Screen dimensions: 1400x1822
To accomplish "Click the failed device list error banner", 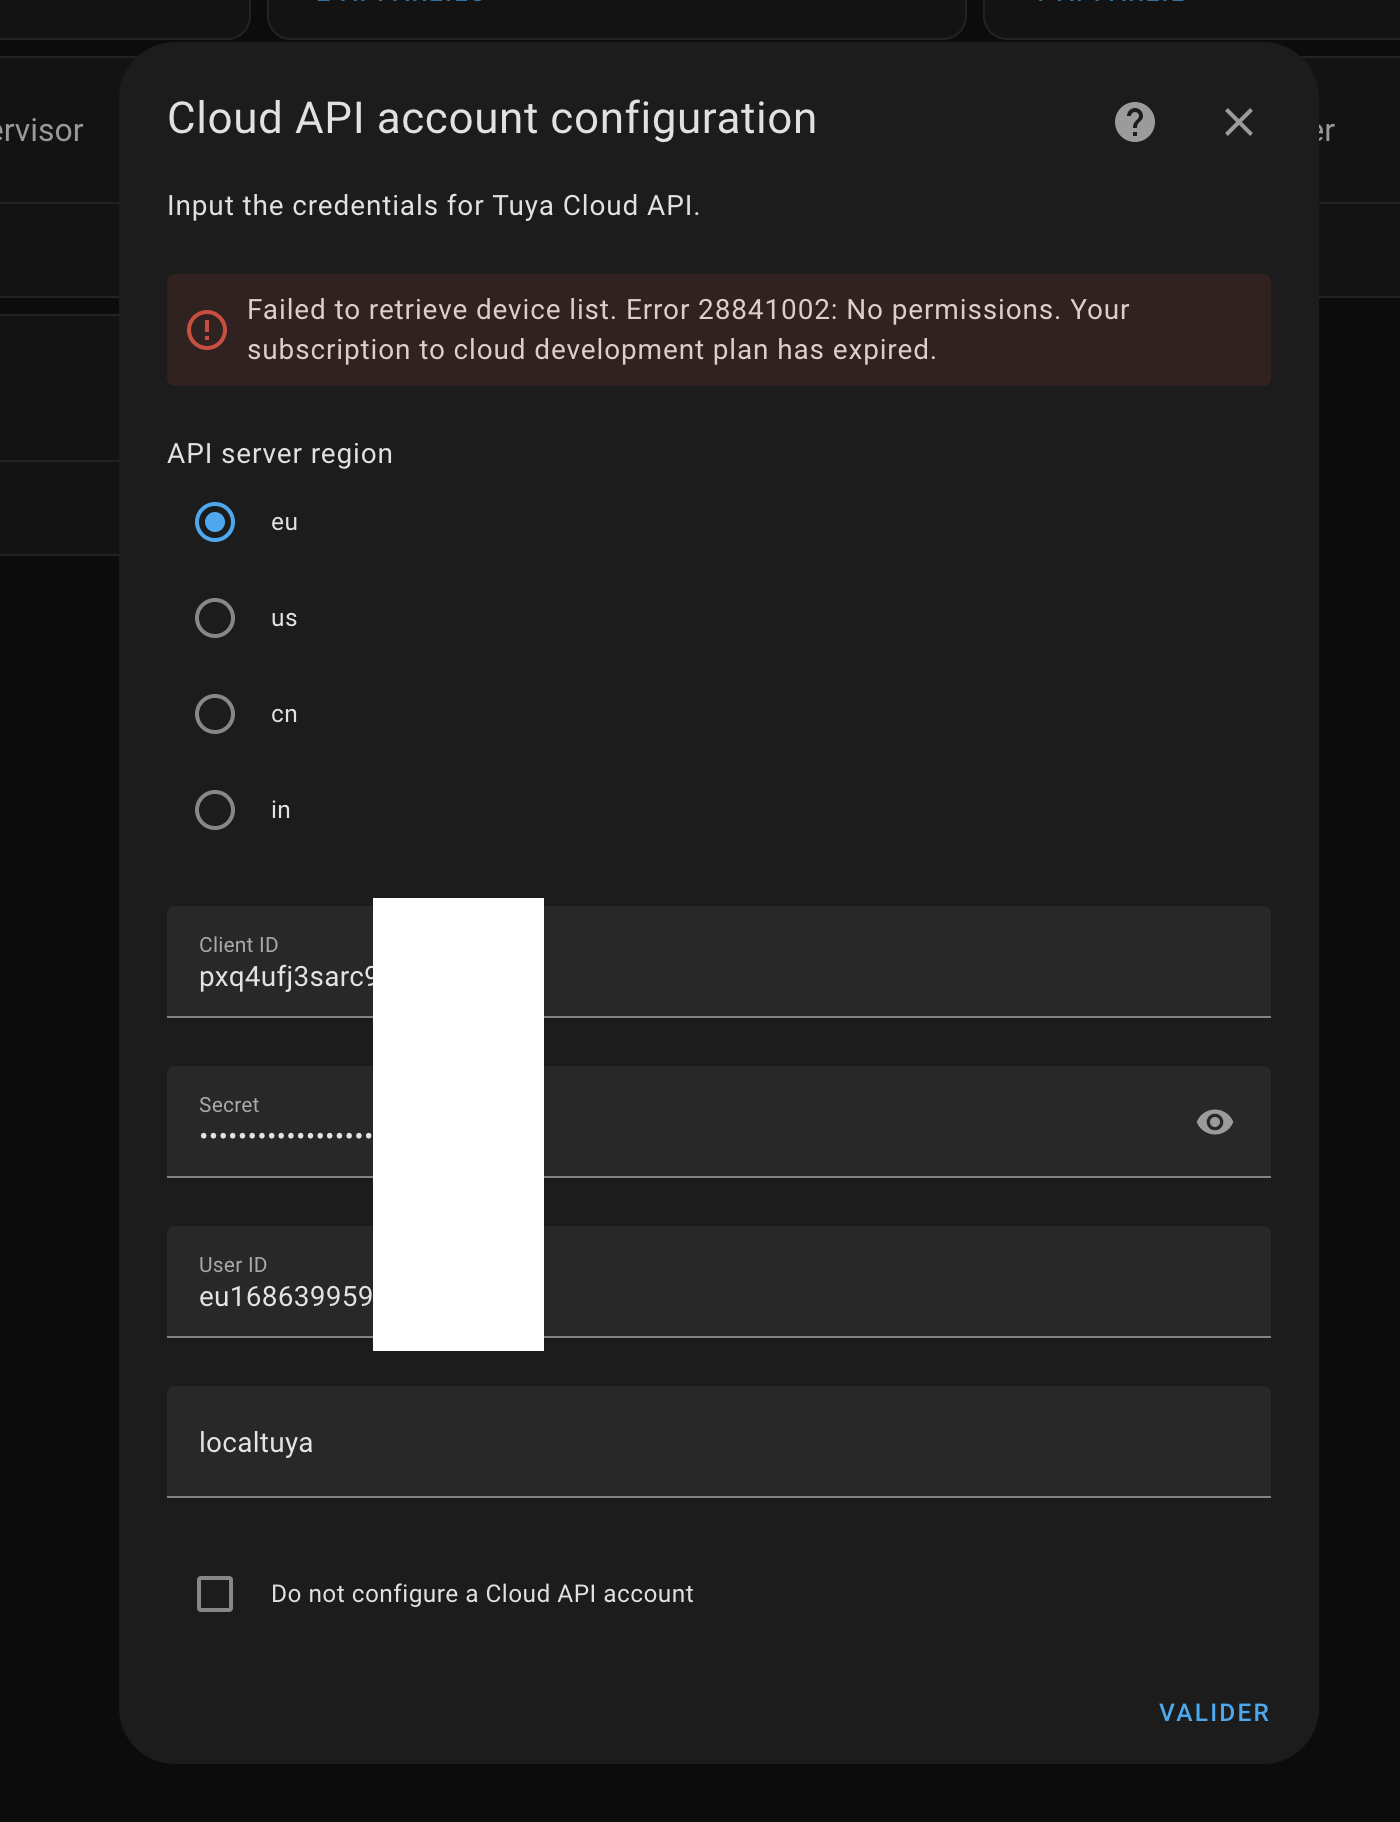I will pyautogui.click(x=718, y=330).
